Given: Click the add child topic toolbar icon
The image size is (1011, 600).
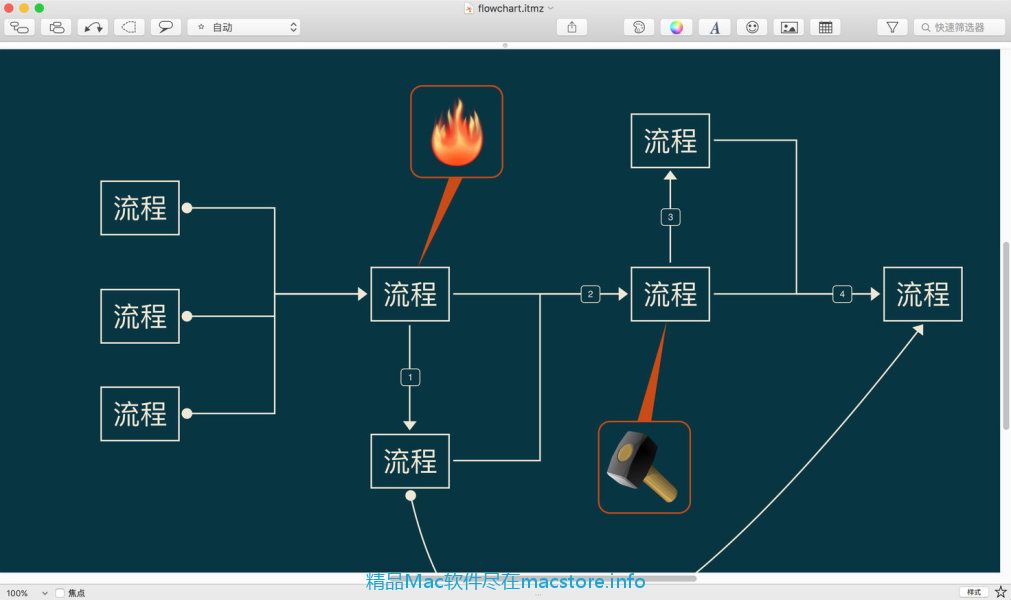Looking at the screenshot, I should tap(19, 27).
